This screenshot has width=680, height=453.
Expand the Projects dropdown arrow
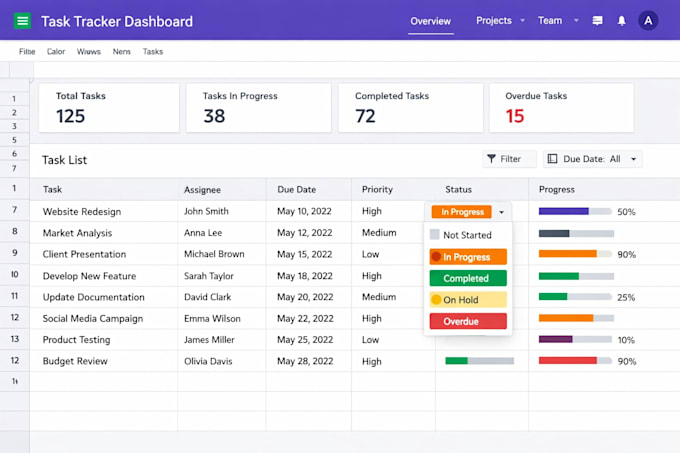click(522, 20)
